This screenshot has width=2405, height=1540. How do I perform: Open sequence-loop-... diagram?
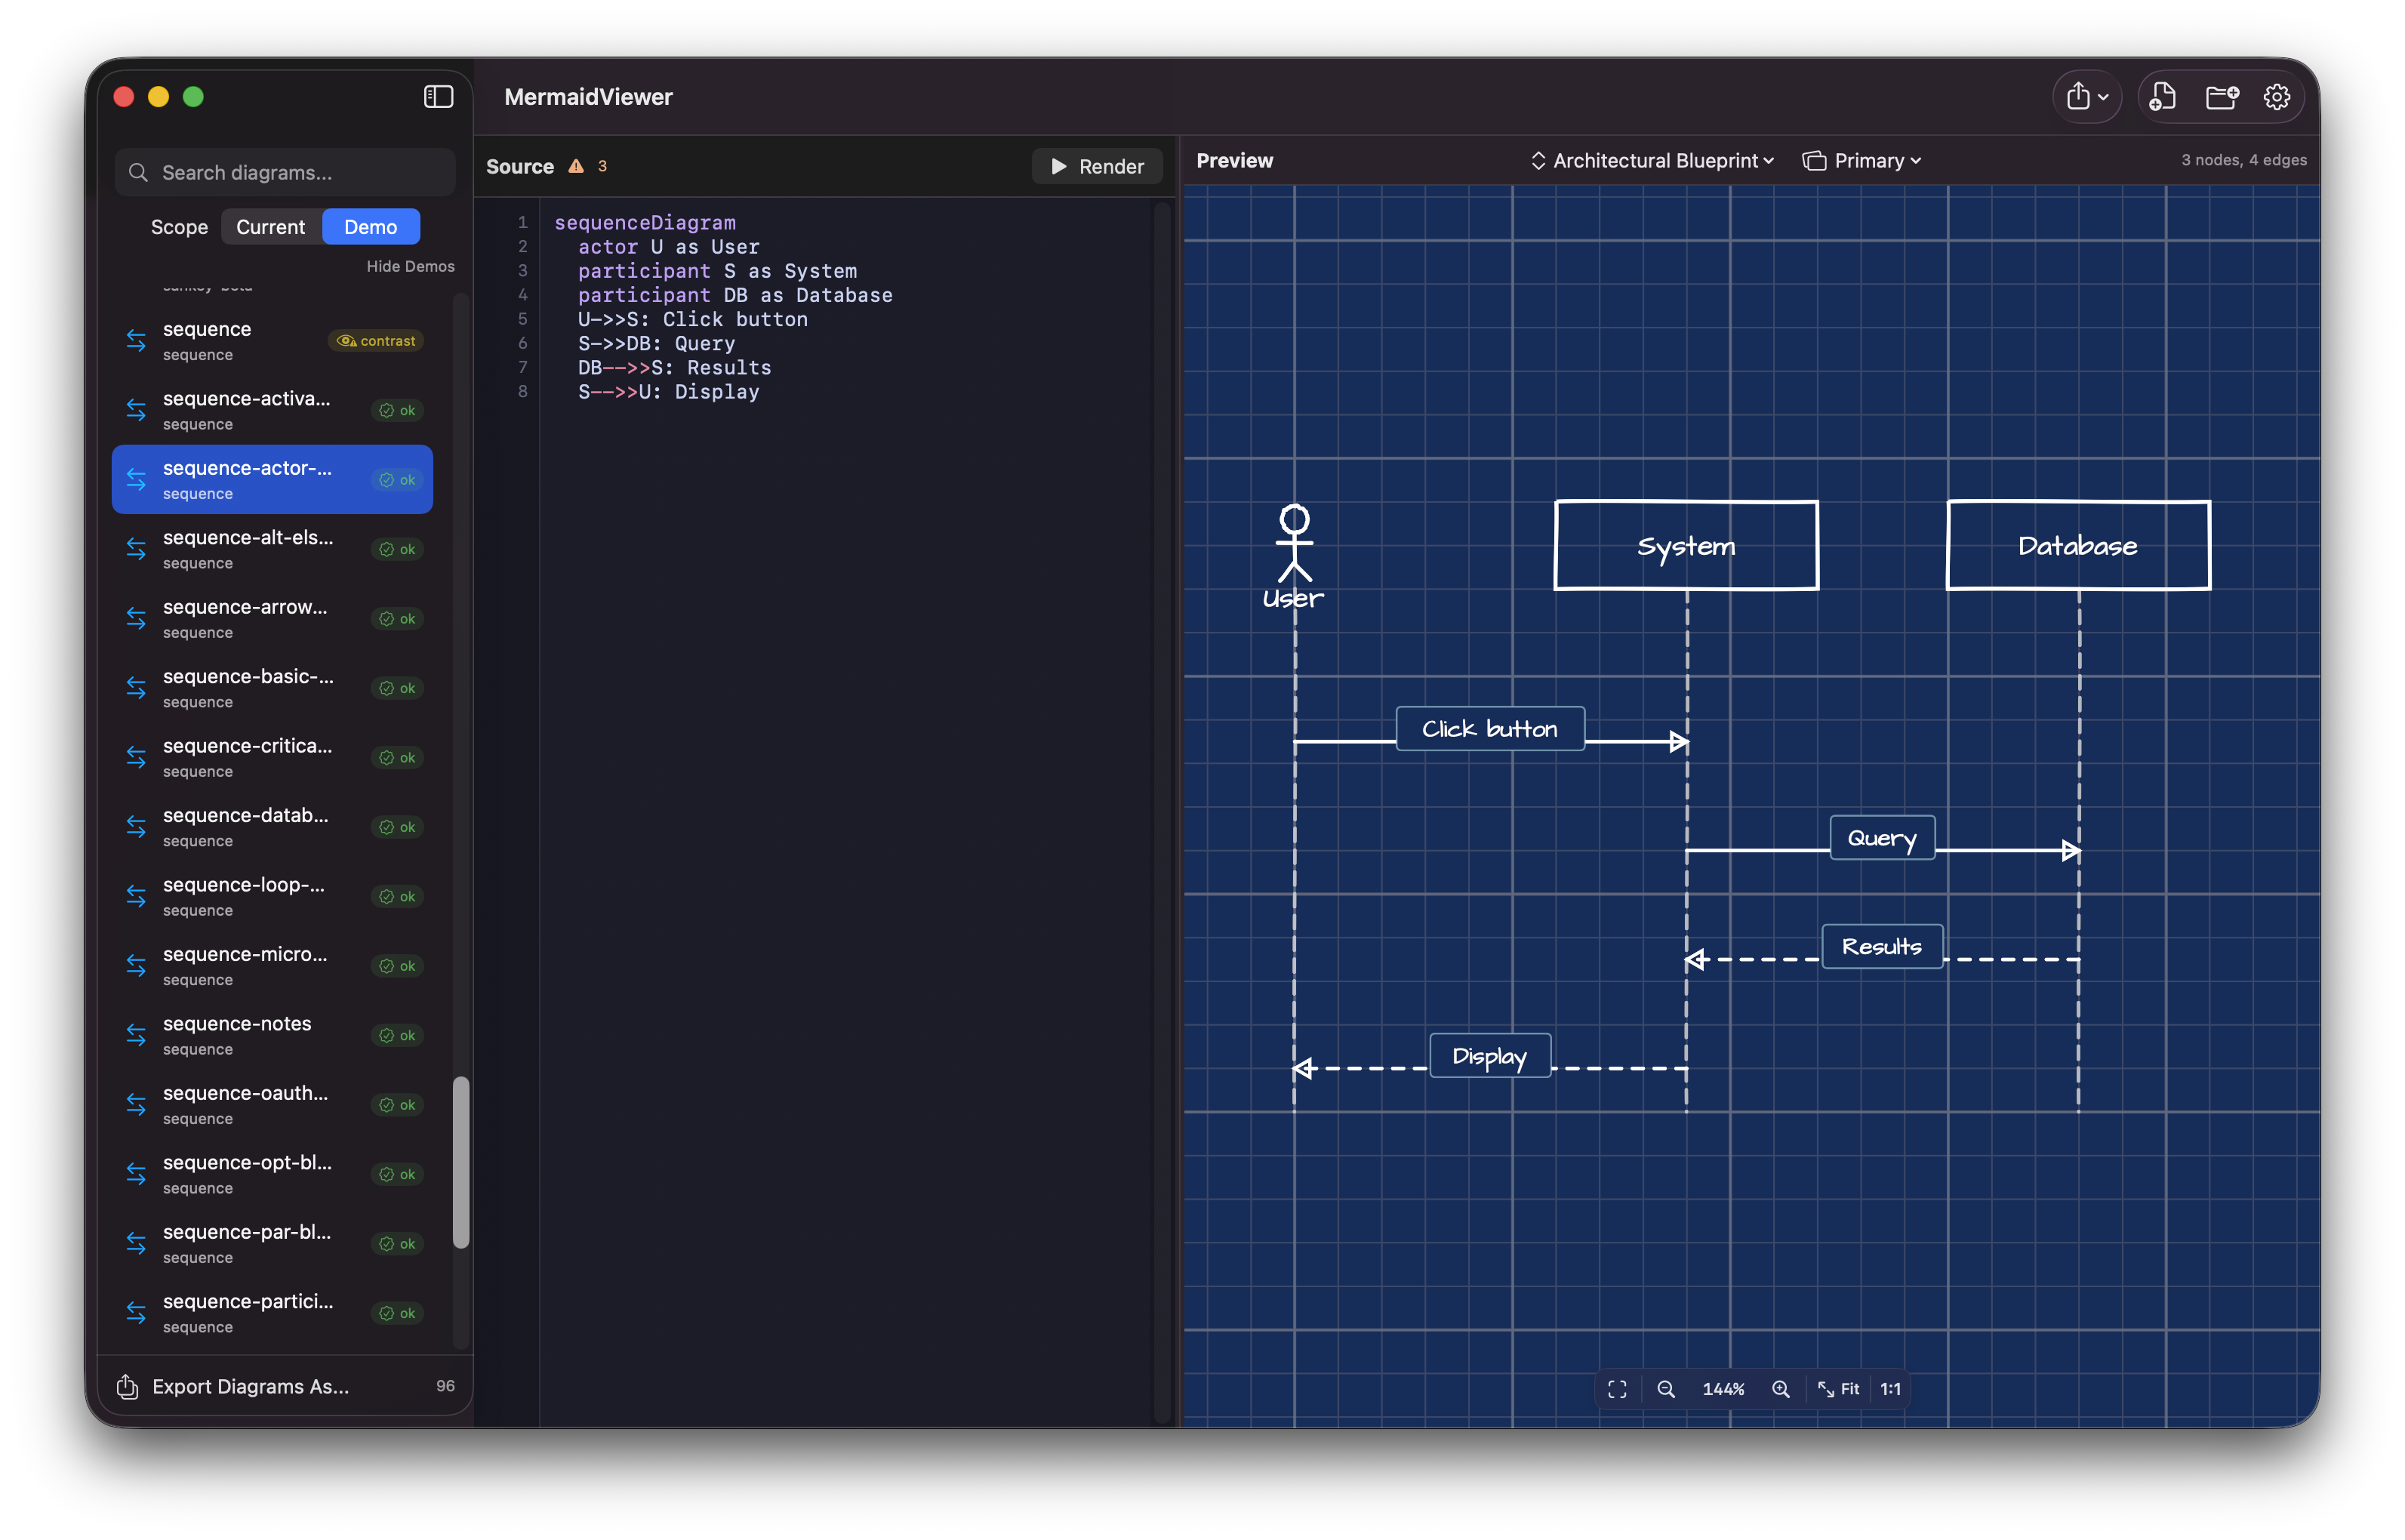[272, 897]
